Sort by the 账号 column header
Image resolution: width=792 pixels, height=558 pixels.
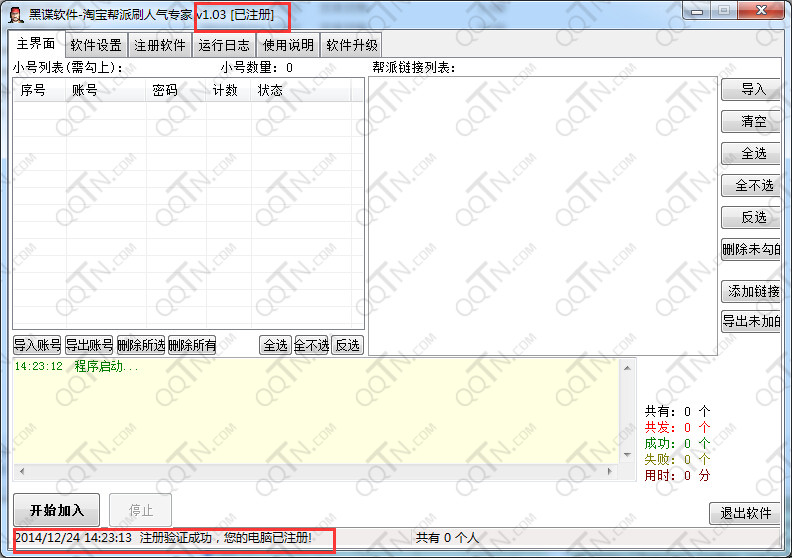point(85,90)
